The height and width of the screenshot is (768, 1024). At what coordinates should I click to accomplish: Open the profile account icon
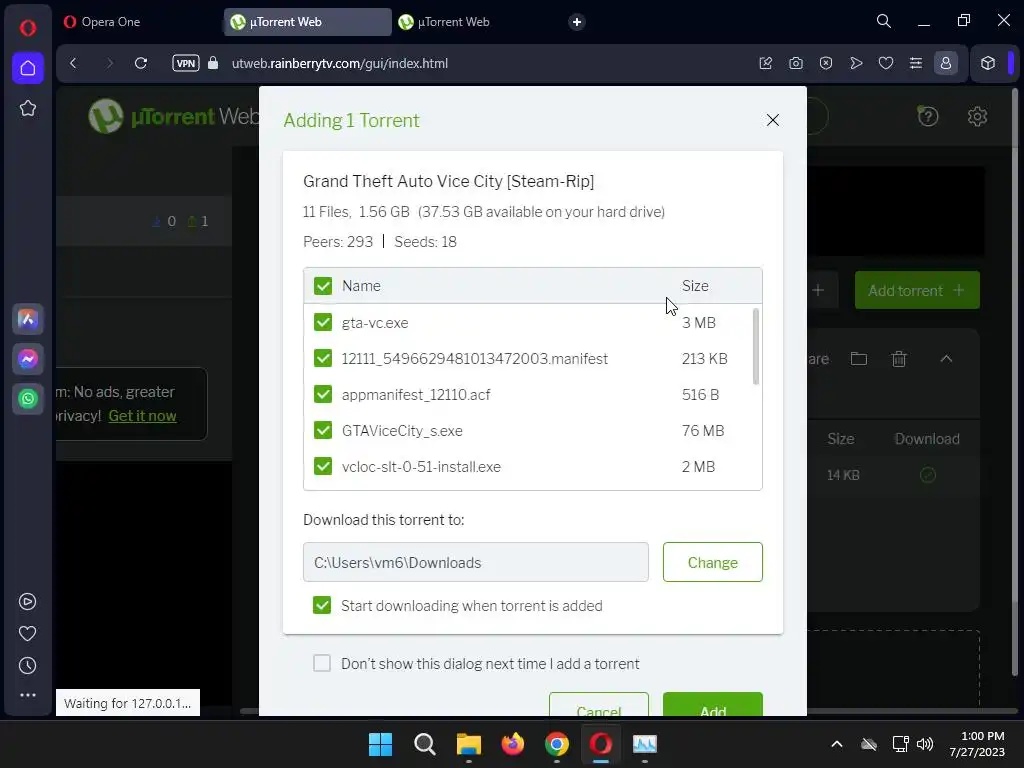pyautogui.click(x=946, y=63)
